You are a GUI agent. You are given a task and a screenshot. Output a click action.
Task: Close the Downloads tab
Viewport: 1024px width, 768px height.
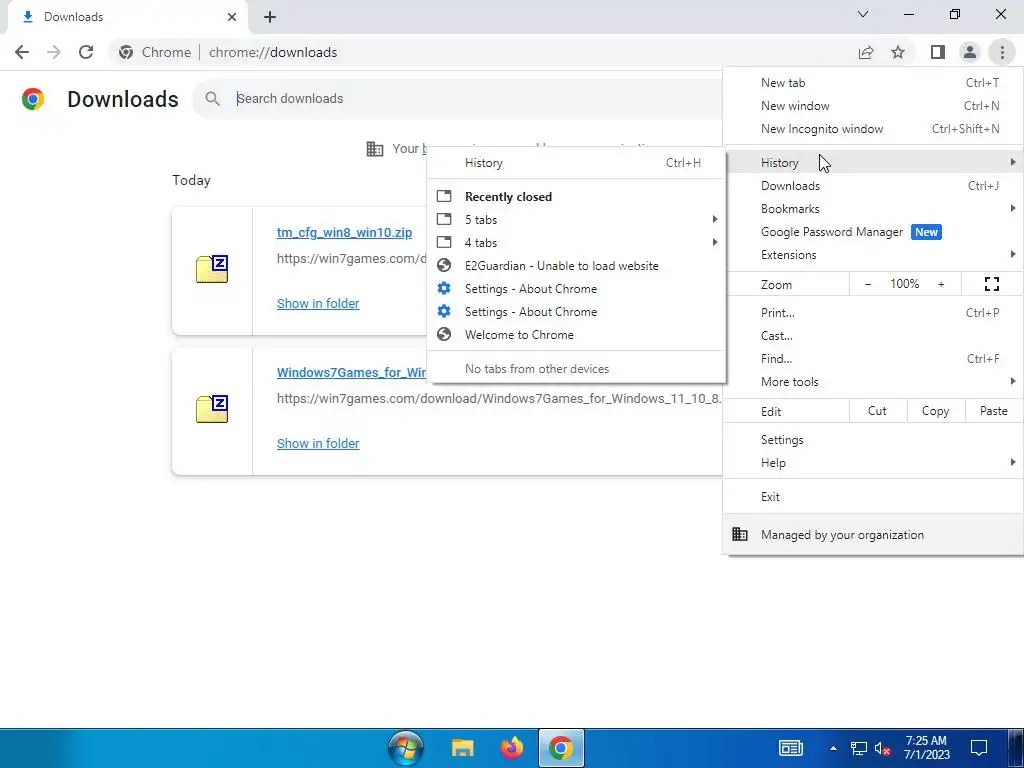[232, 17]
